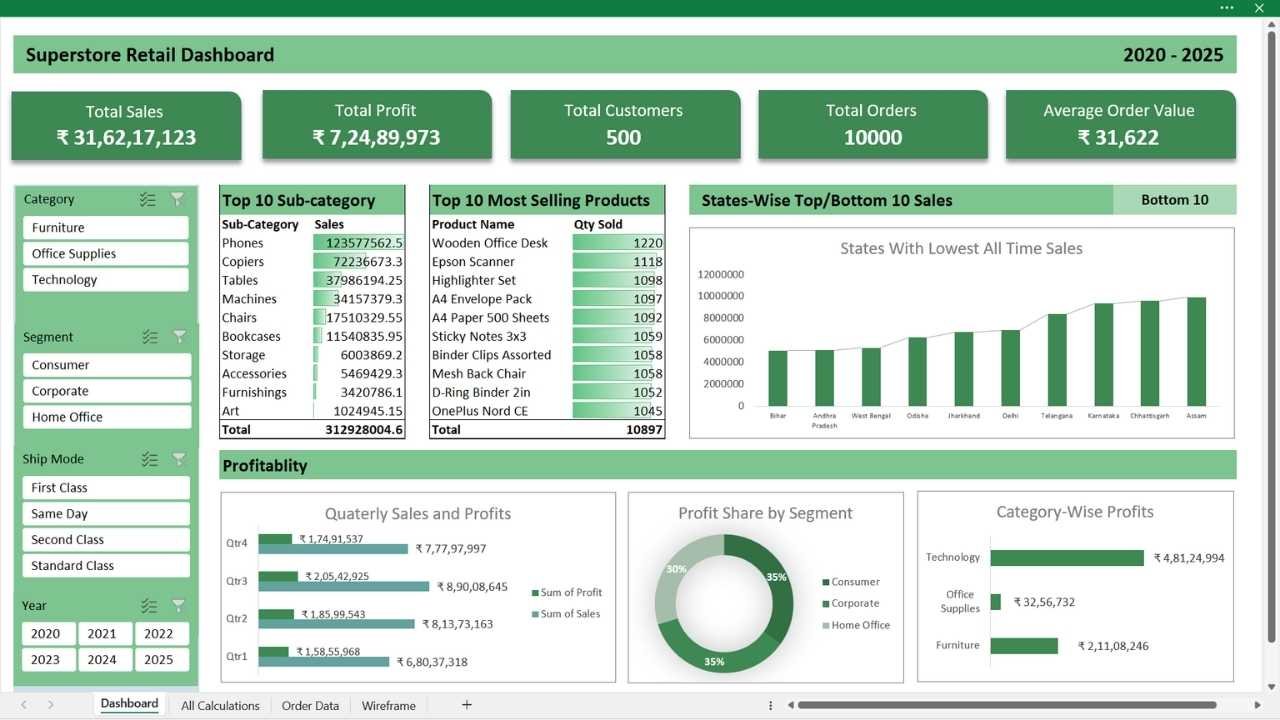Viewport: 1280px width, 720px height.
Task: Click the Average Order Value card
Action: tap(1120, 125)
